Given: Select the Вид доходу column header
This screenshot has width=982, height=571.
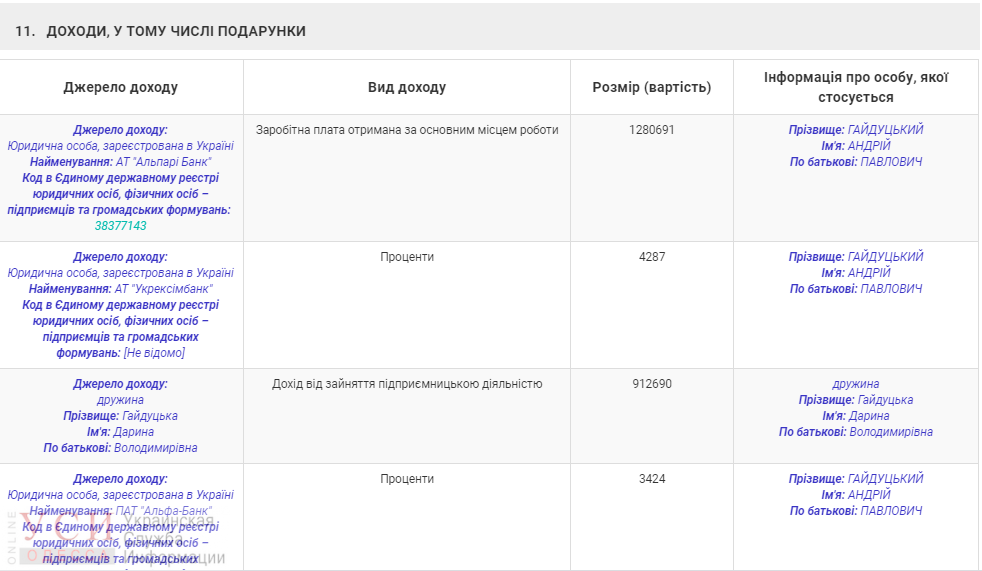Looking at the screenshot, I should point(406,87).
